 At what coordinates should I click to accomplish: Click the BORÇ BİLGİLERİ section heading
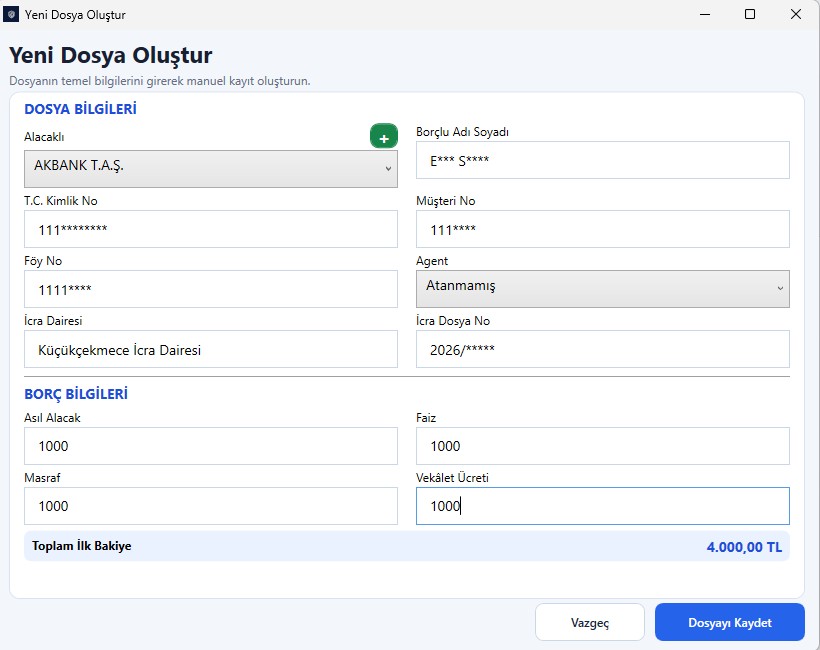[76, 394]
